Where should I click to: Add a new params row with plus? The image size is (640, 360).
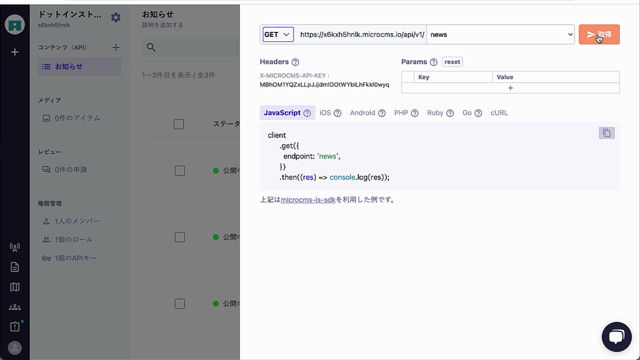510,88
